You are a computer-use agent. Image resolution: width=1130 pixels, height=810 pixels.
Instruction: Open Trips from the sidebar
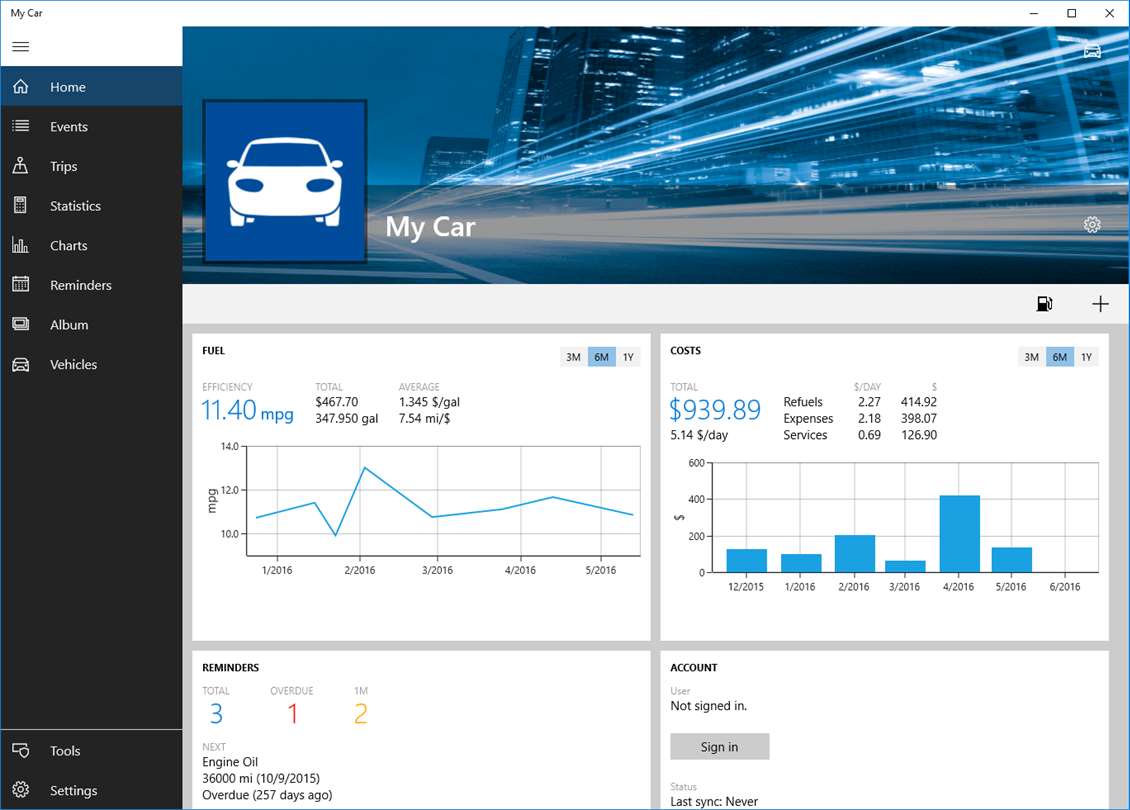(x=92, y=166)
